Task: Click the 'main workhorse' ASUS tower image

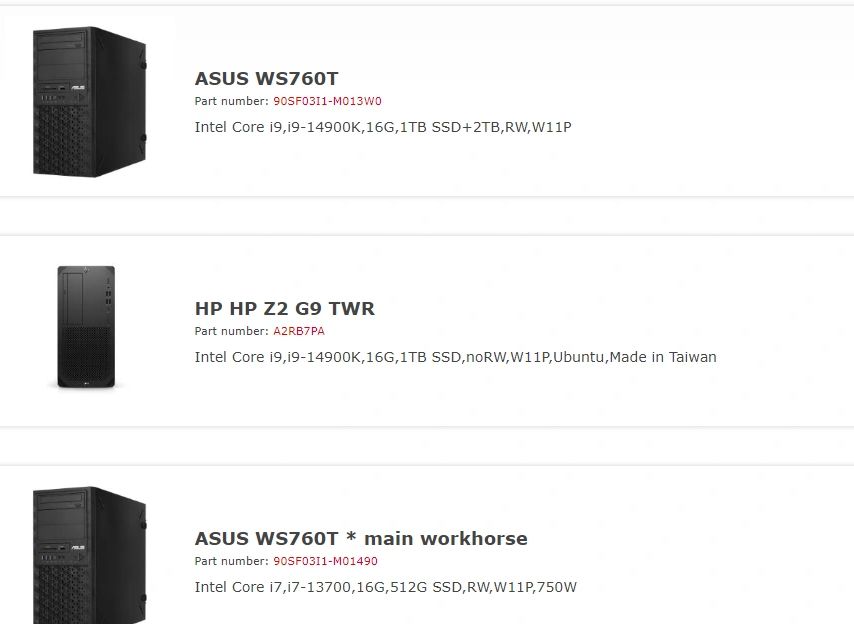Action: coord(90,555)
